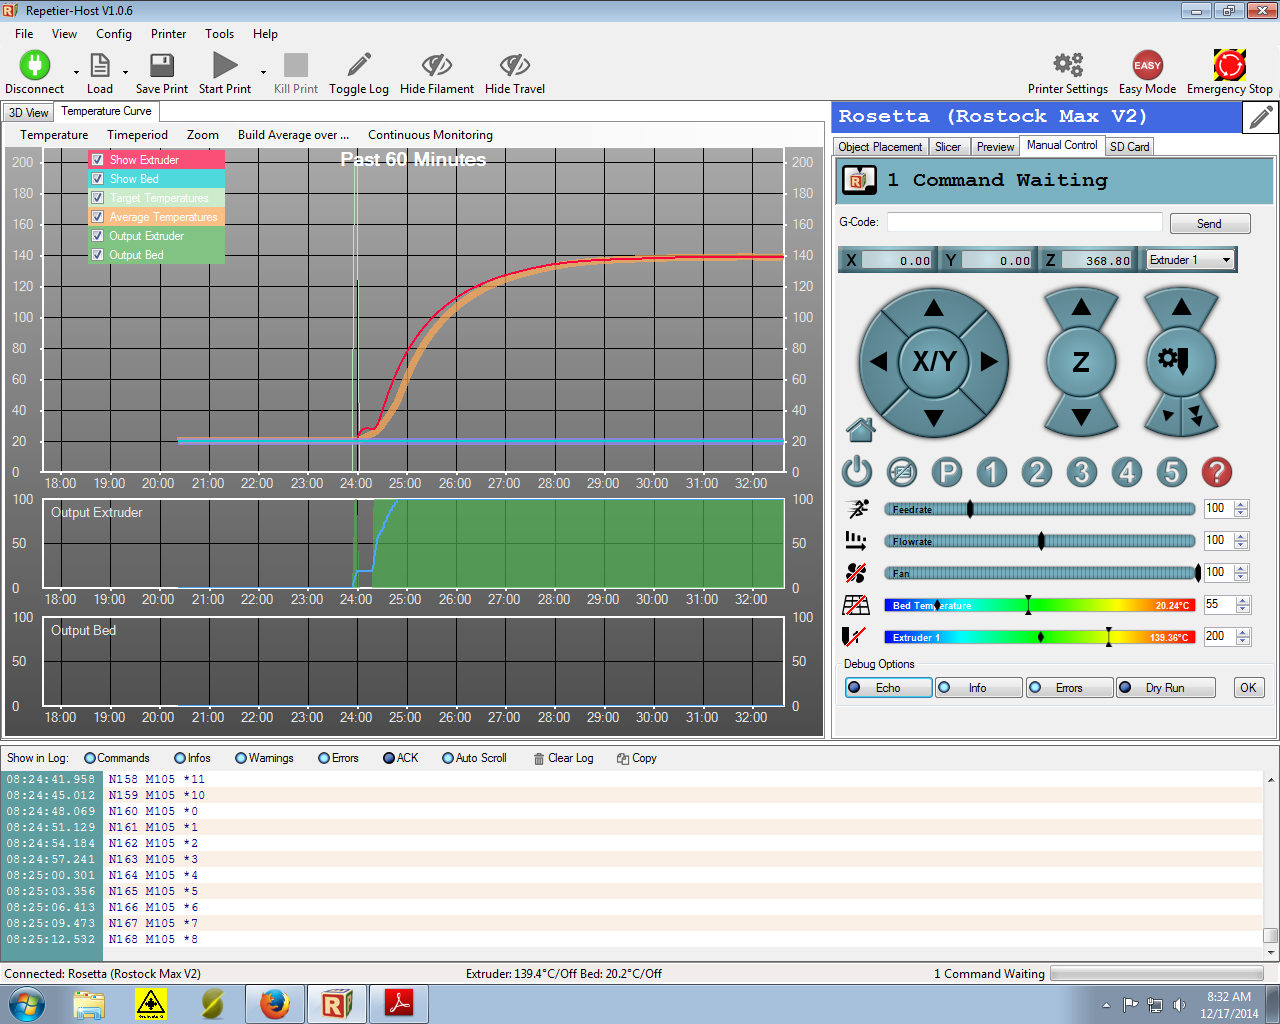Viewport: 1280px width, 1024px height.
Task: Uncheck the Output Bed checkbox
Action: (98, 255)
